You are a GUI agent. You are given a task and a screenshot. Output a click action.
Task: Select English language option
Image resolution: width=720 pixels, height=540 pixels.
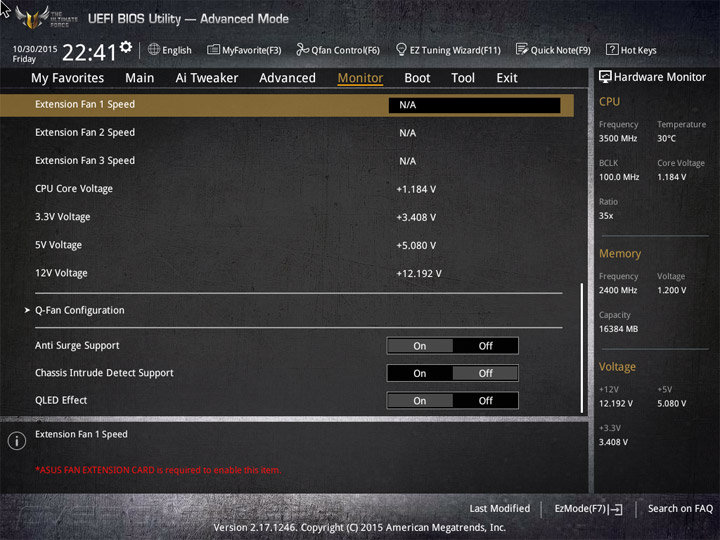tap(177, 50)
